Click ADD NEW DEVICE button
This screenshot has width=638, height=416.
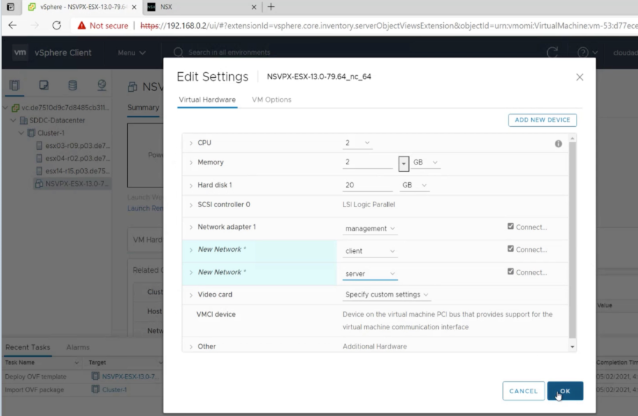[542, 120]
